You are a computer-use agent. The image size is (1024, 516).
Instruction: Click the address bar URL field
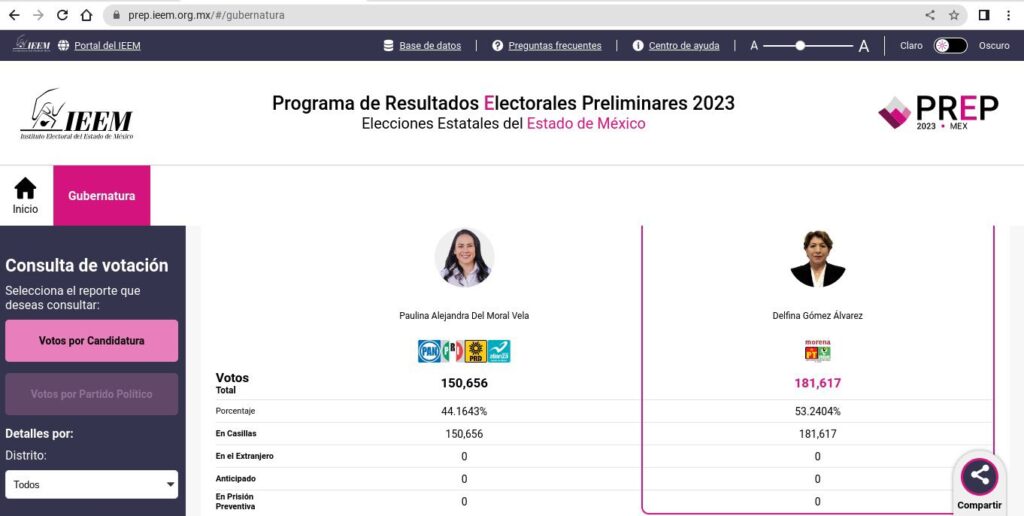point(500,15)
